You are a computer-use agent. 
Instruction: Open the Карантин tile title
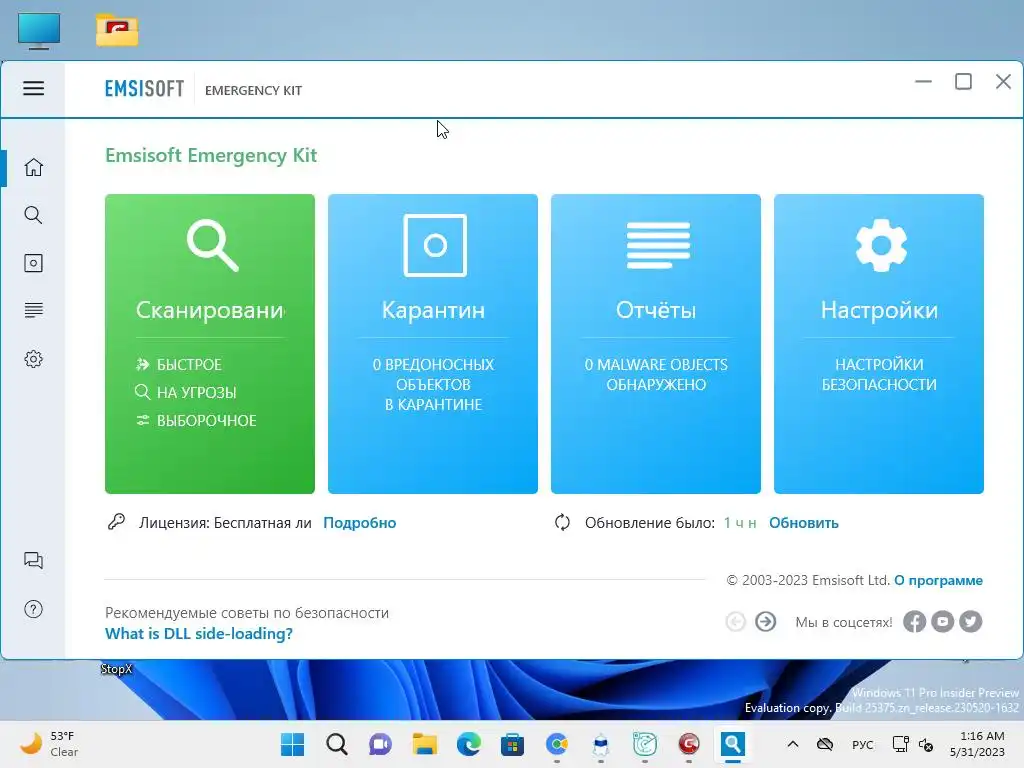click(x=433, y=310)
